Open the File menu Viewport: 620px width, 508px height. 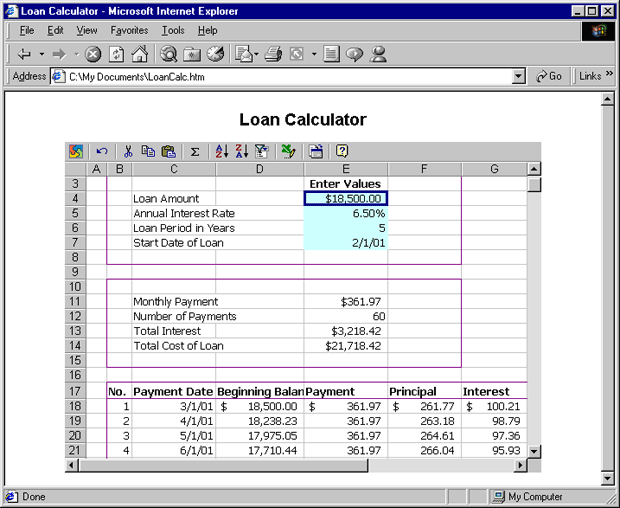pos(27,30)
